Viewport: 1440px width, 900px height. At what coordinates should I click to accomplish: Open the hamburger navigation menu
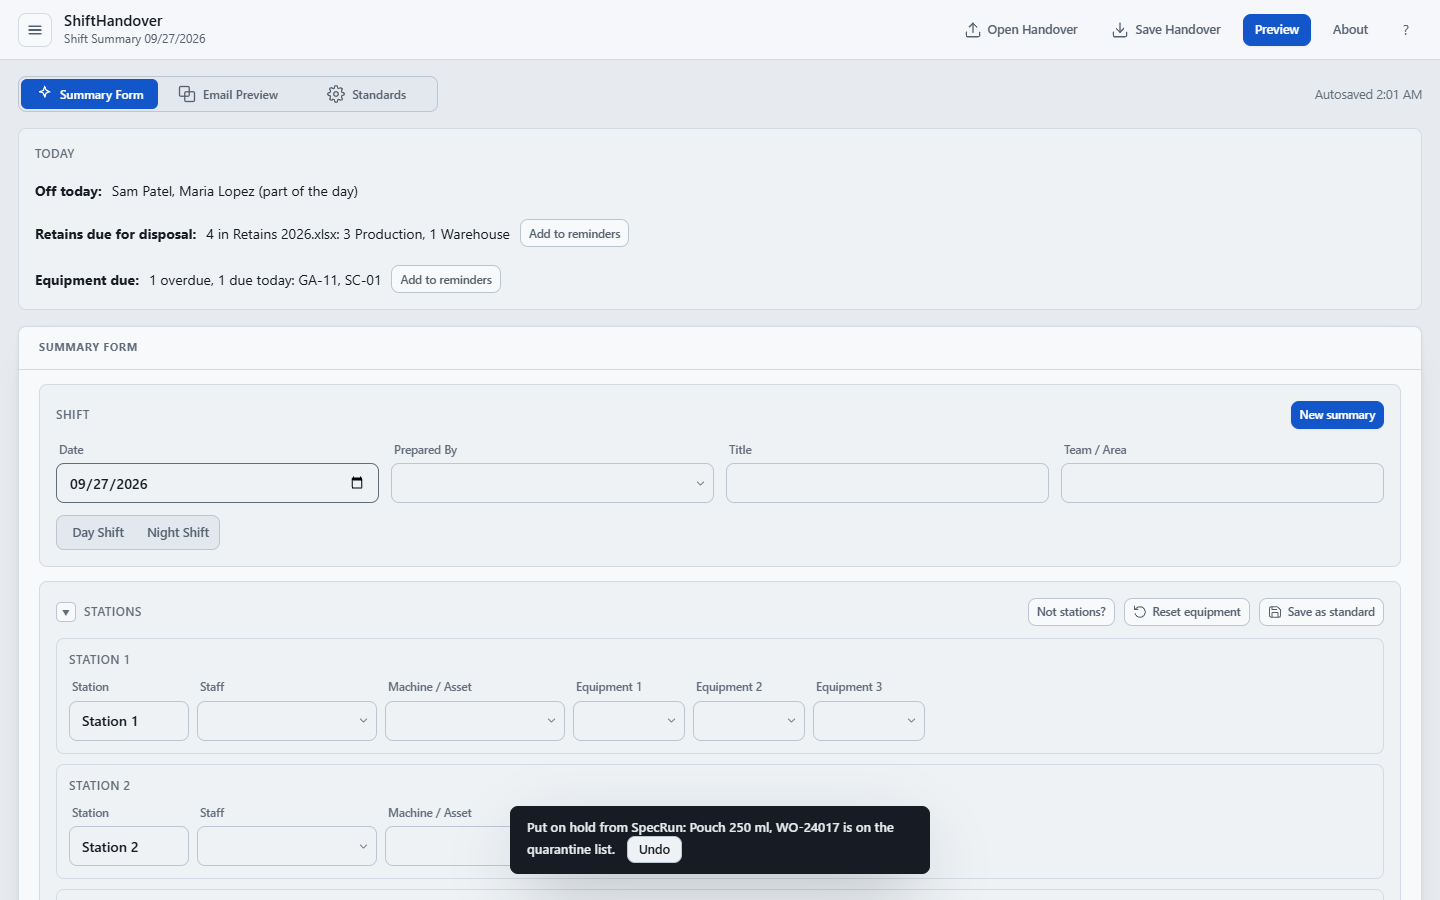coord(35,30)
